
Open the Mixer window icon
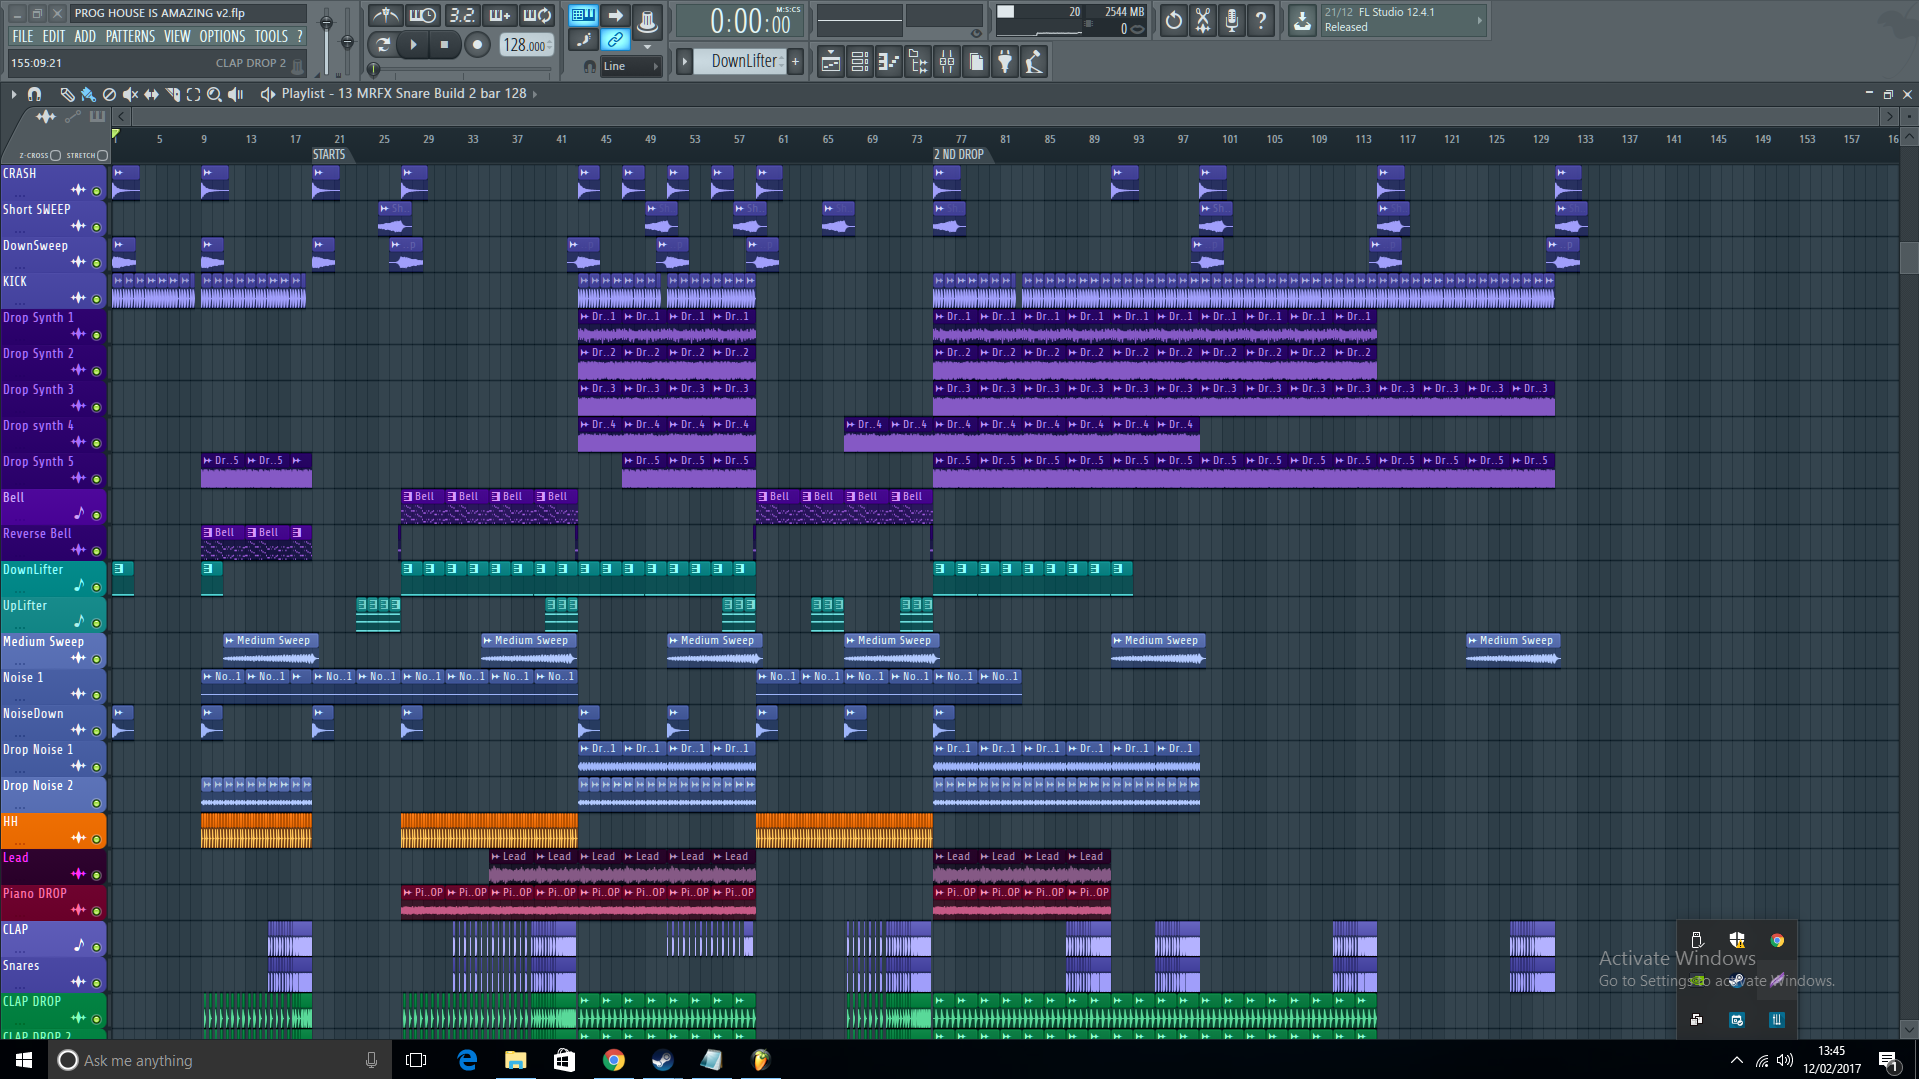point(947,62)
